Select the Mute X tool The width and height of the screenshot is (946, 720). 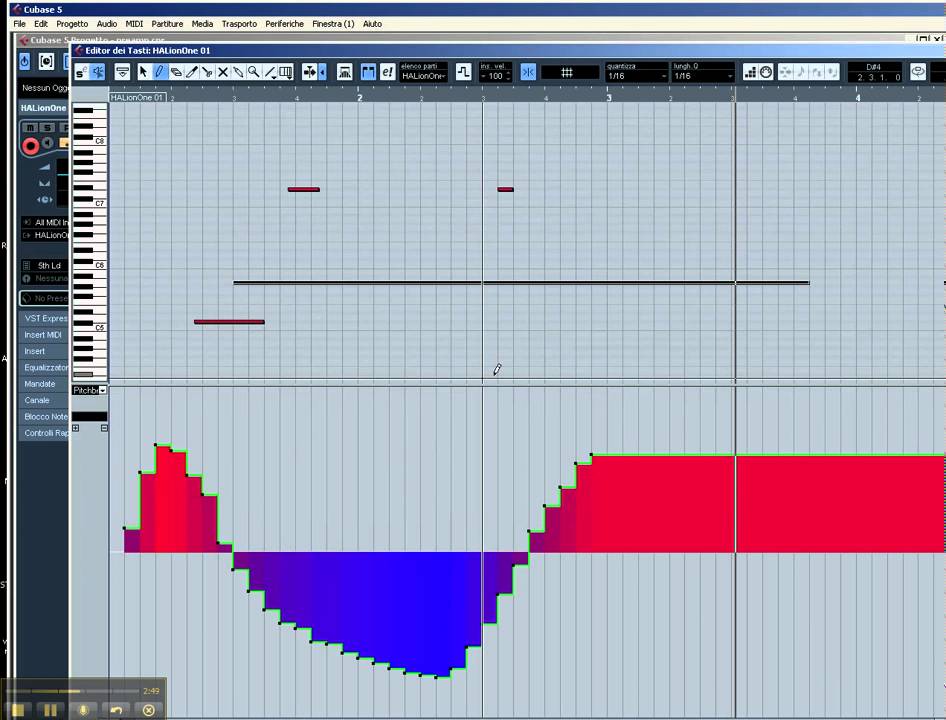[x=223, y=72]
